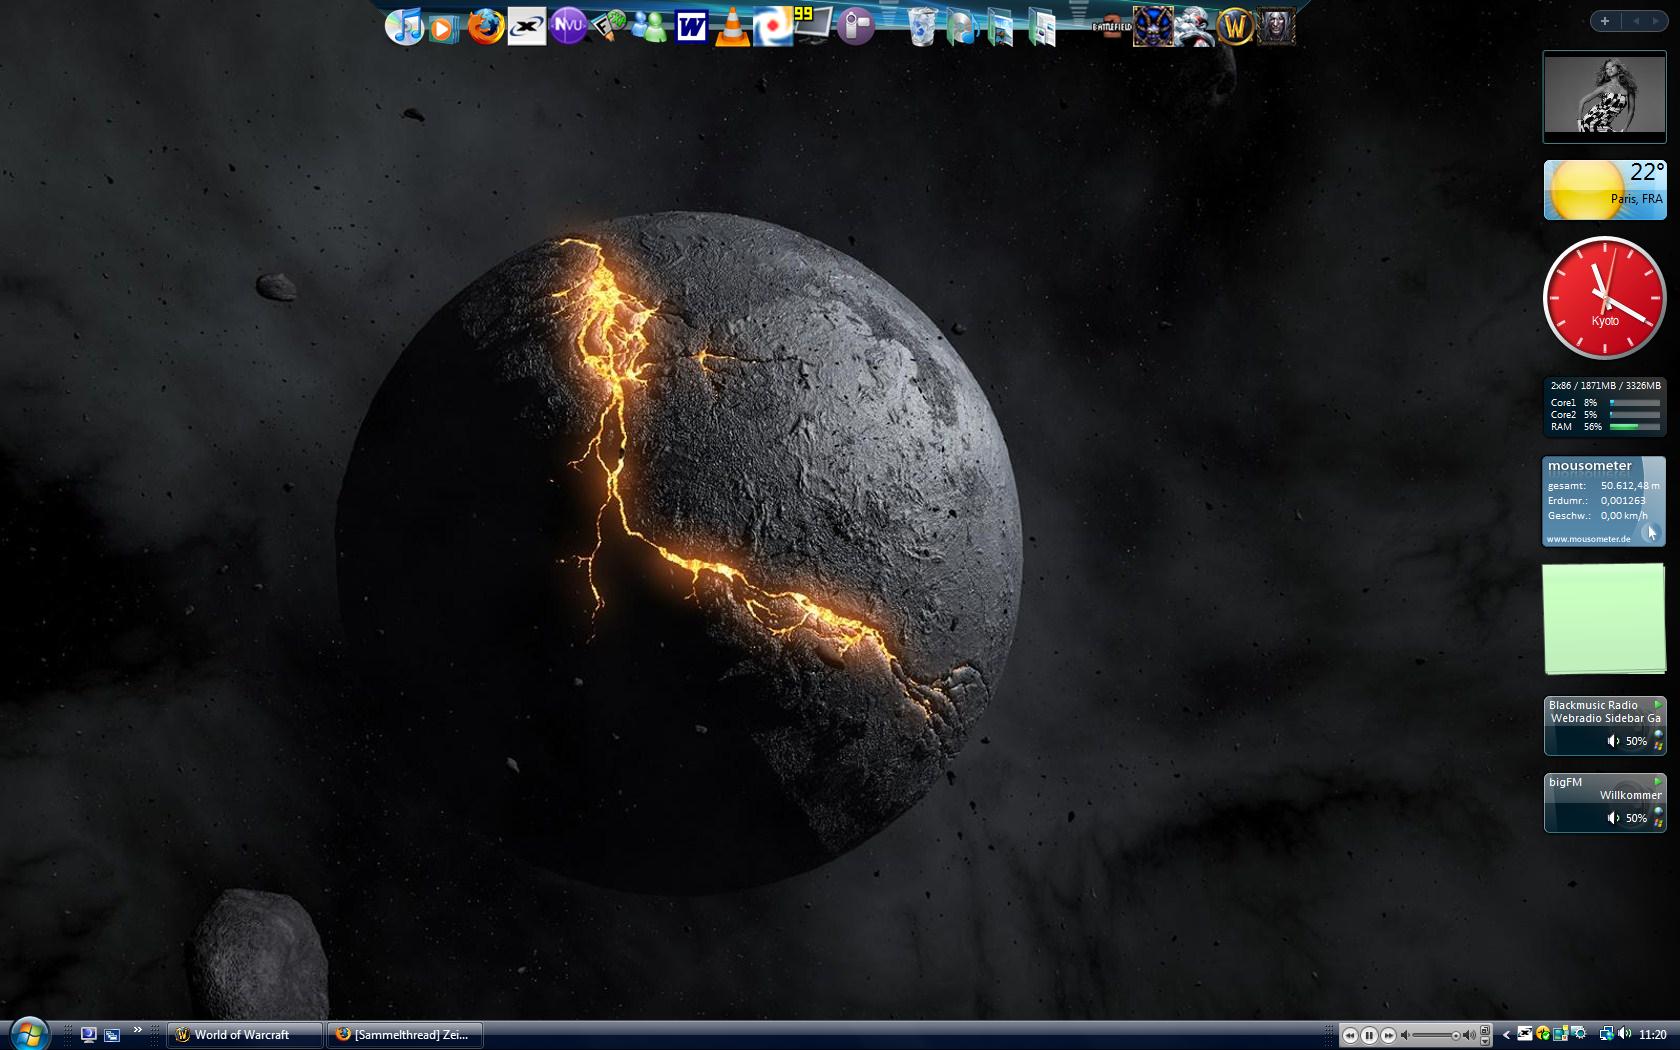Open the Fraps monitor icon showing 99
Screen dimensions: 1680x1050
[813, 25]
